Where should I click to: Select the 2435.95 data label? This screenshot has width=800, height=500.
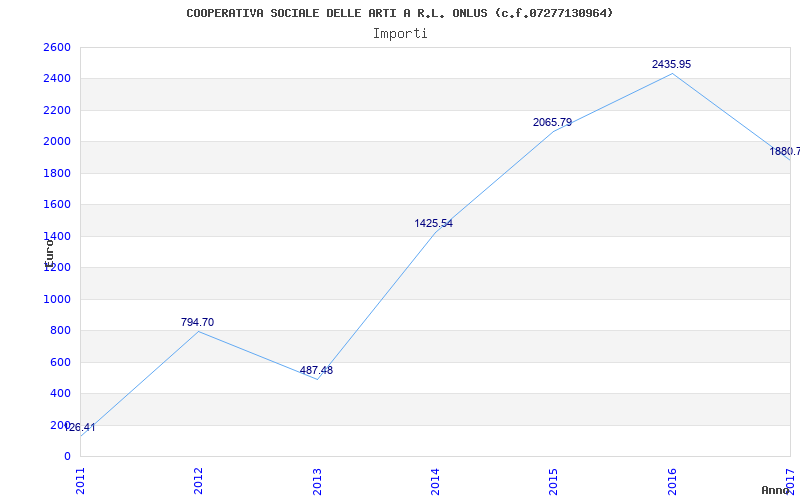(x=671, y=64)
